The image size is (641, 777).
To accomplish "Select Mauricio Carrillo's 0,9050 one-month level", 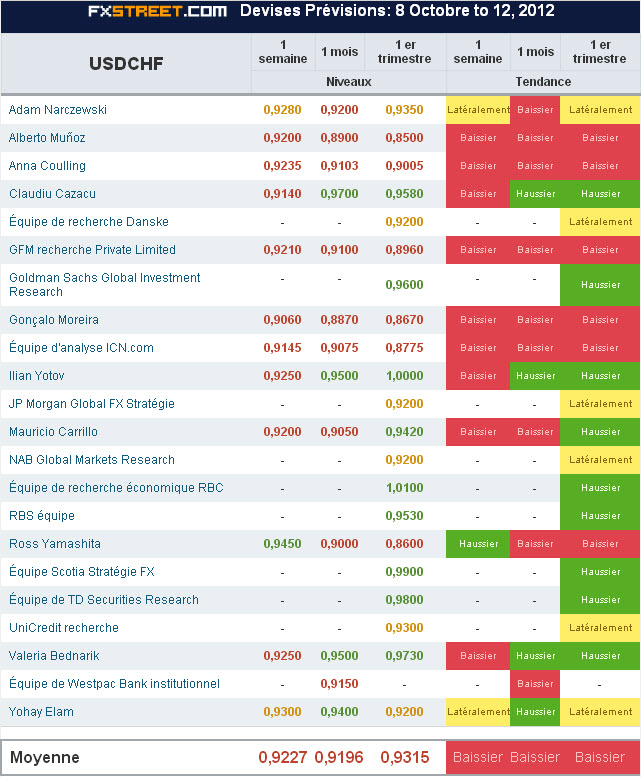I will click(x=339, y=432).
